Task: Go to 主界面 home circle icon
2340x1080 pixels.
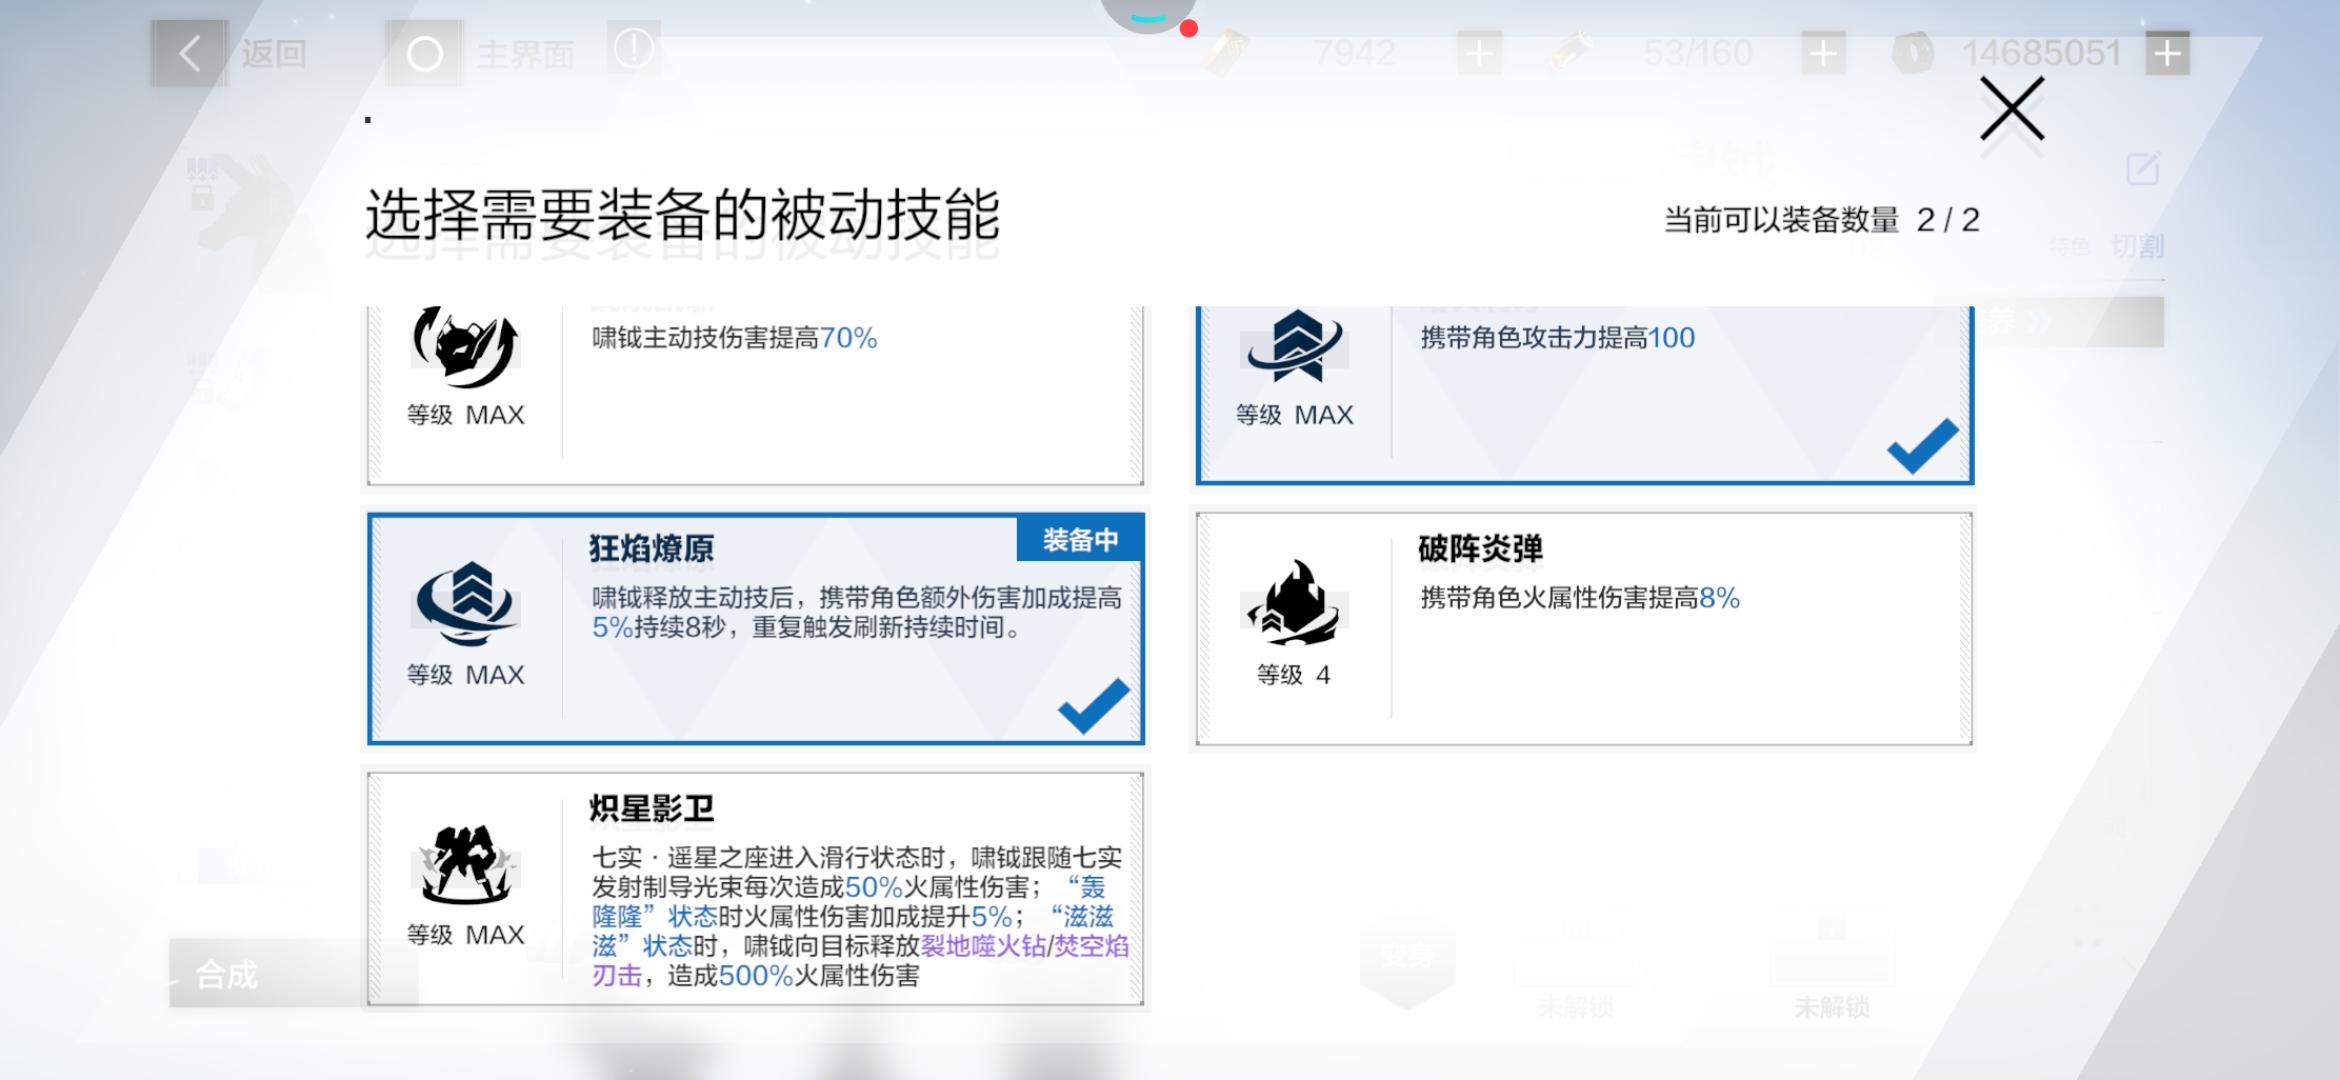Action: tap(424, 54)
